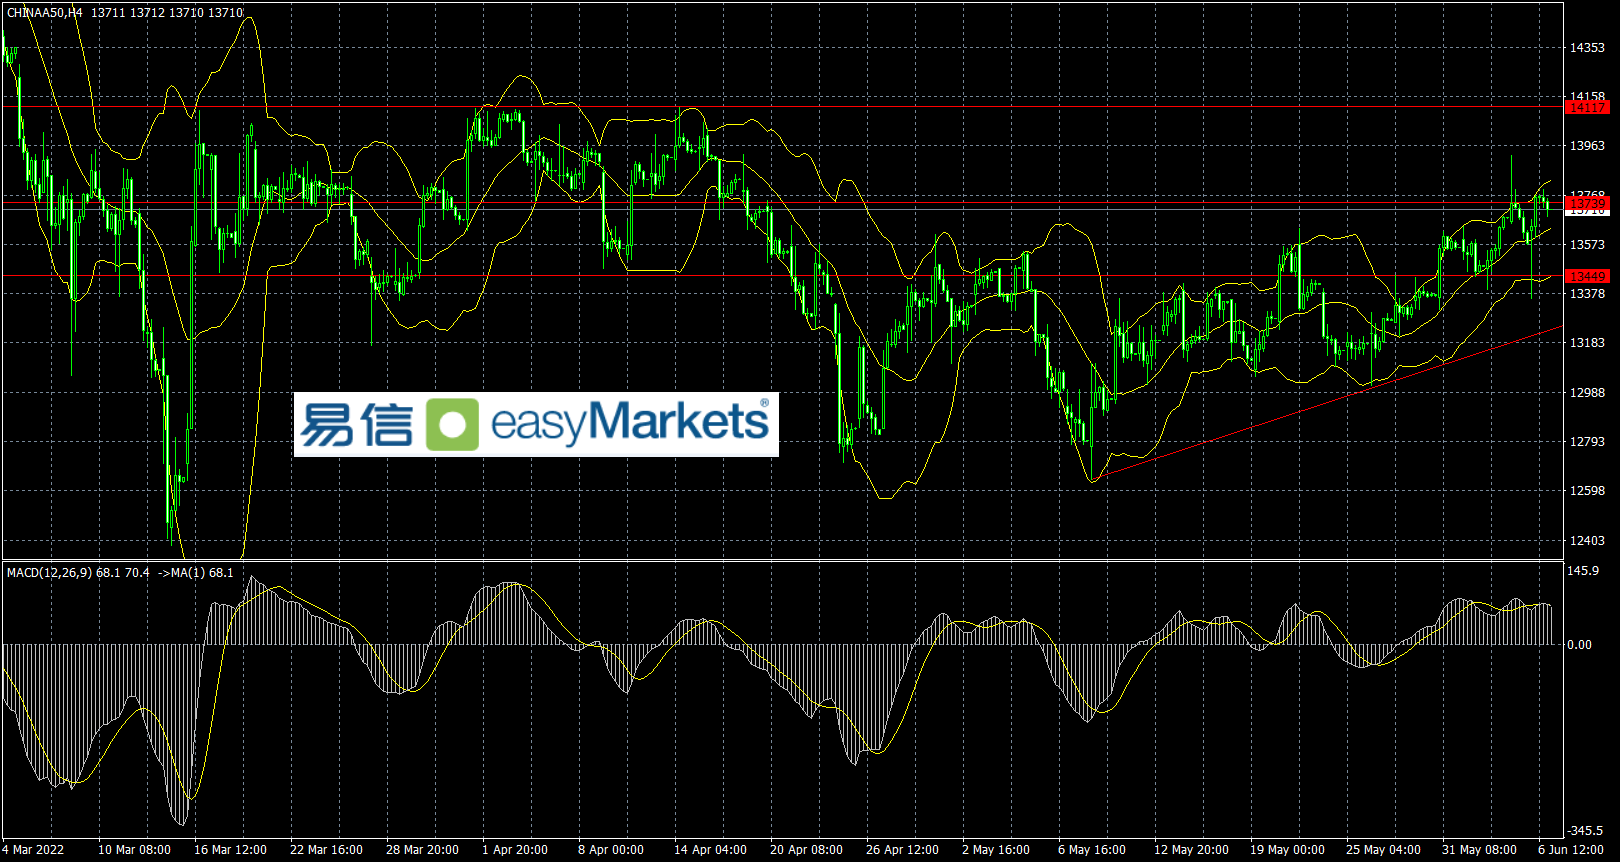
Task: Click the 8 Apr 00:00 date label
Action: click(x=611, y=850)
